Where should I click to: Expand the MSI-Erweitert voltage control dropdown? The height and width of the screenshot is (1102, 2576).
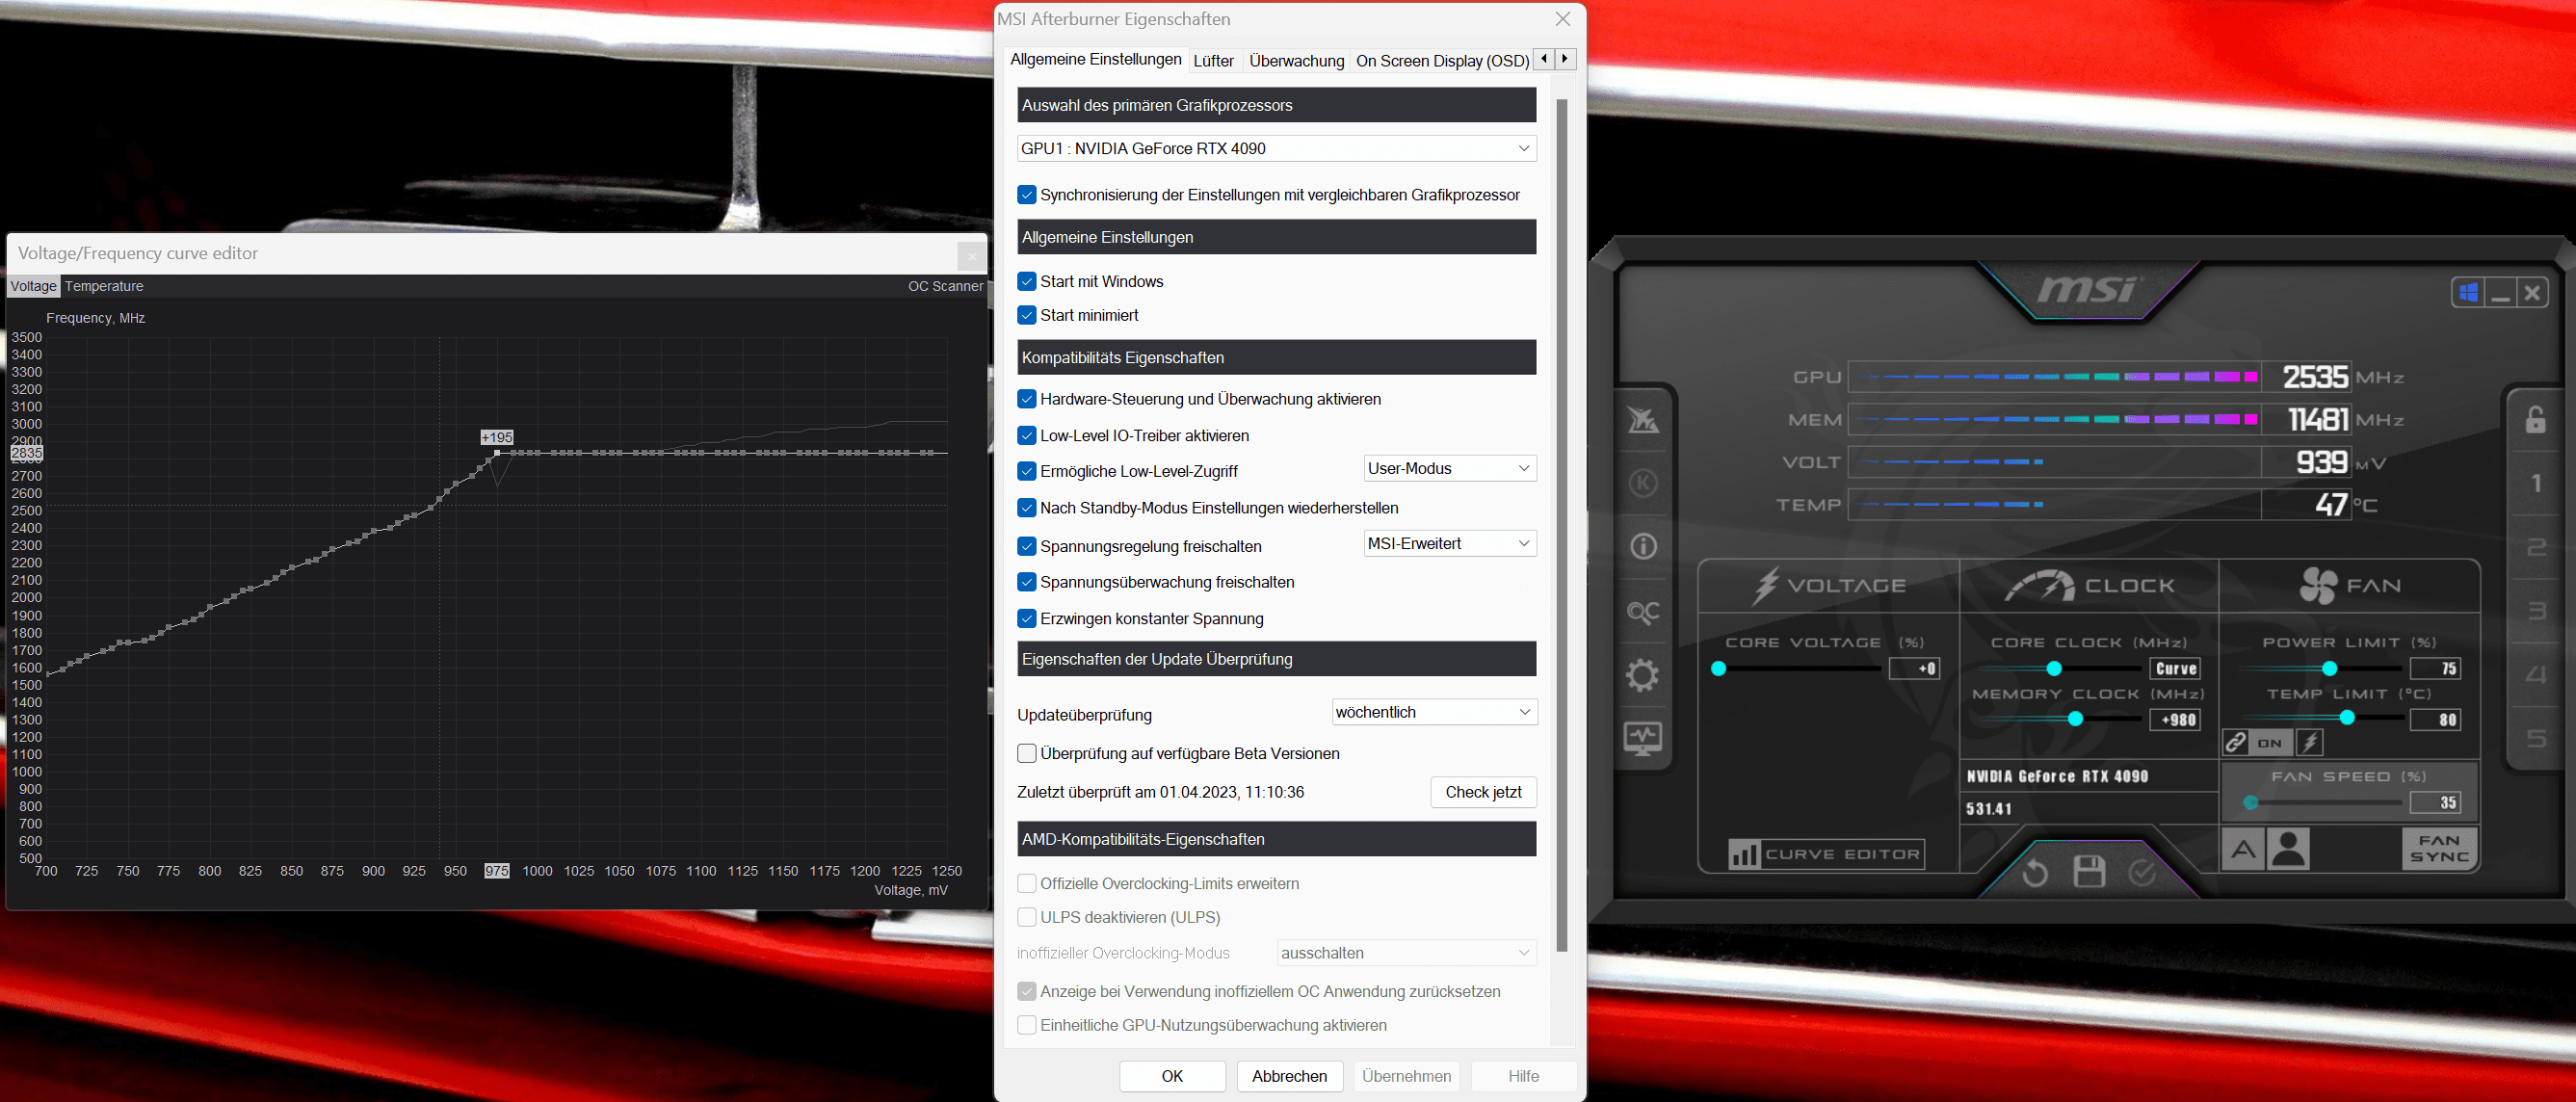1449,543
